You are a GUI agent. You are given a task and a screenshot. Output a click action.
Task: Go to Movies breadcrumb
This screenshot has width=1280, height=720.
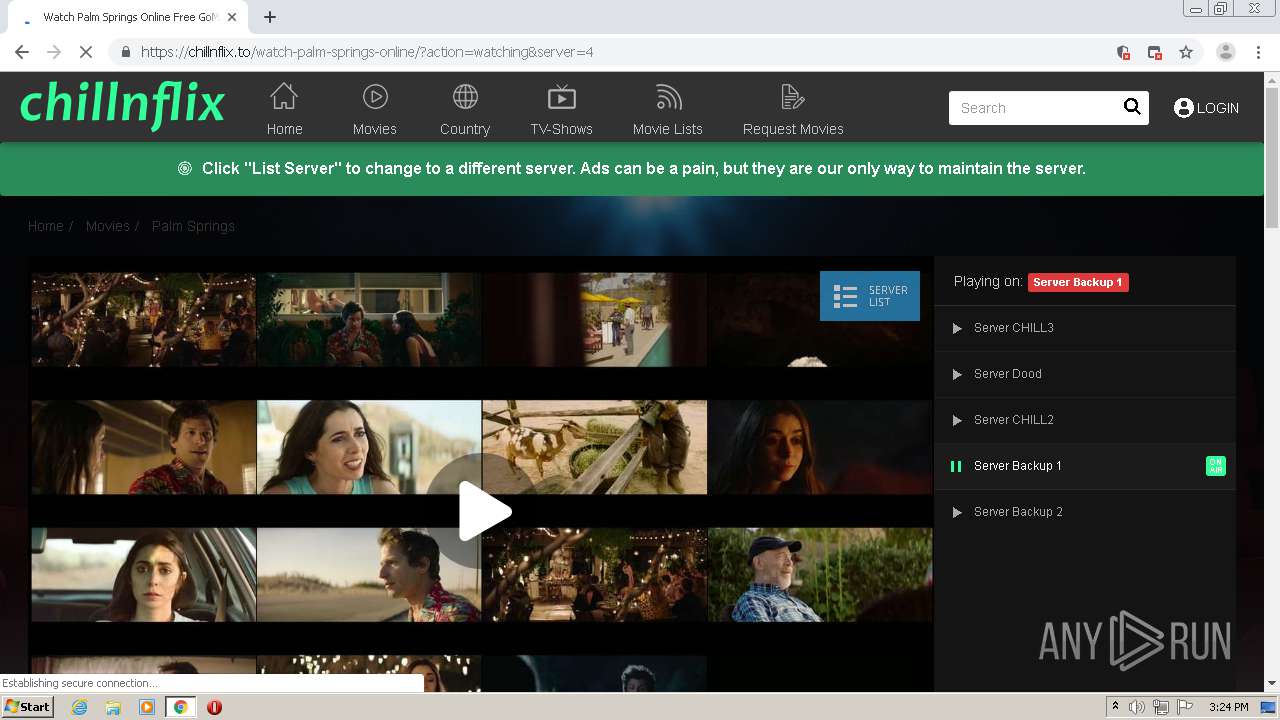tap(107, 226)
